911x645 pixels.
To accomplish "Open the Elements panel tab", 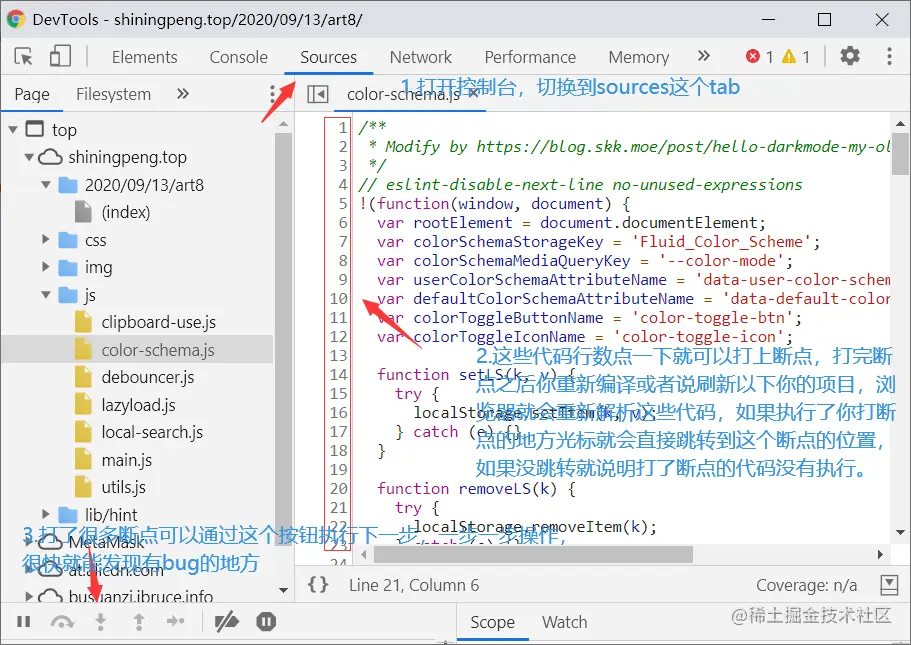I will [x=145, y=57].
